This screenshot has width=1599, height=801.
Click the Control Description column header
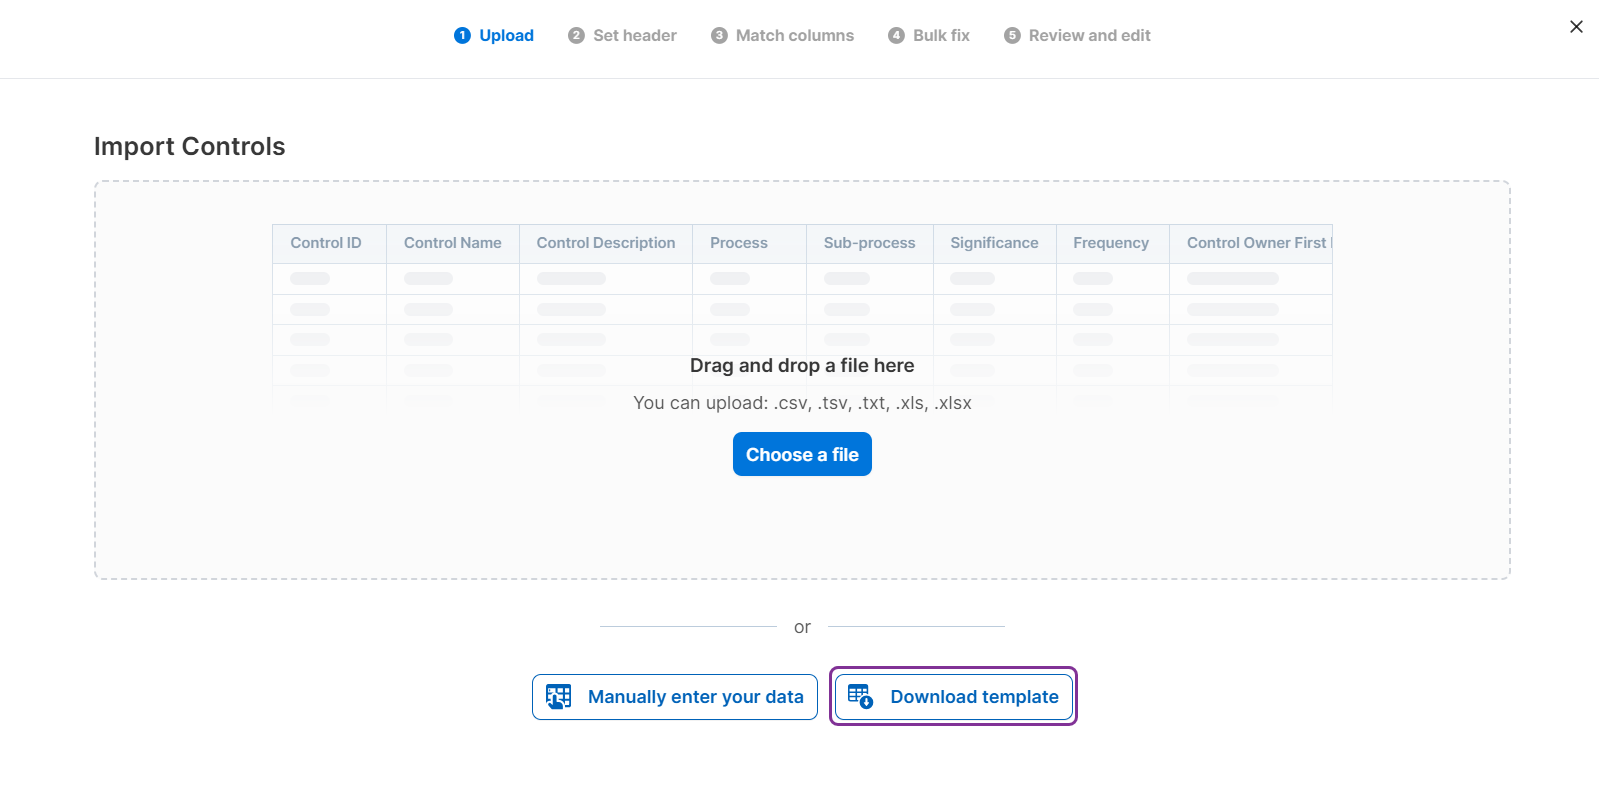click(x=606, y=243)
